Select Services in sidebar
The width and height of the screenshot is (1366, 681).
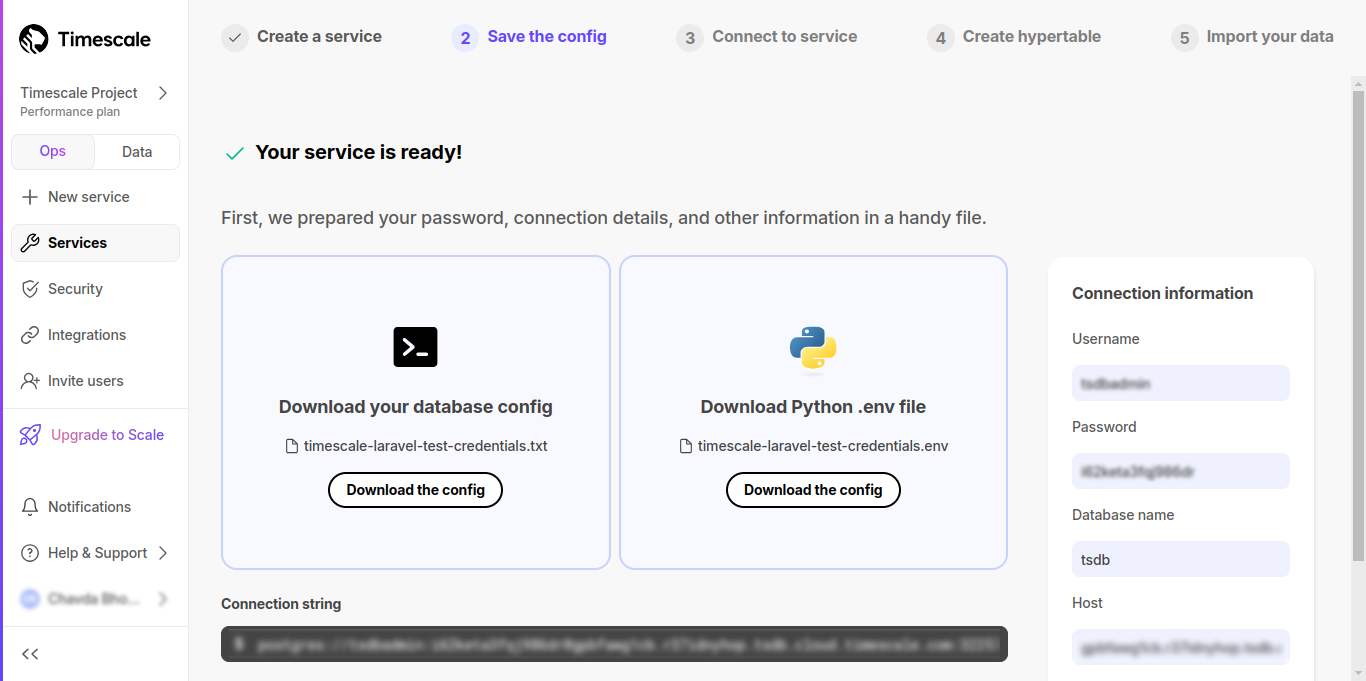coord(95,243)
